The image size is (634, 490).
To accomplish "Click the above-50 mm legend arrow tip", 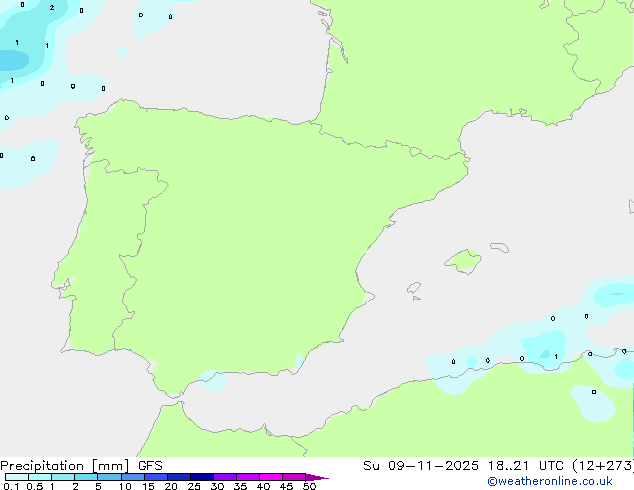I will (x=317, y=477).
